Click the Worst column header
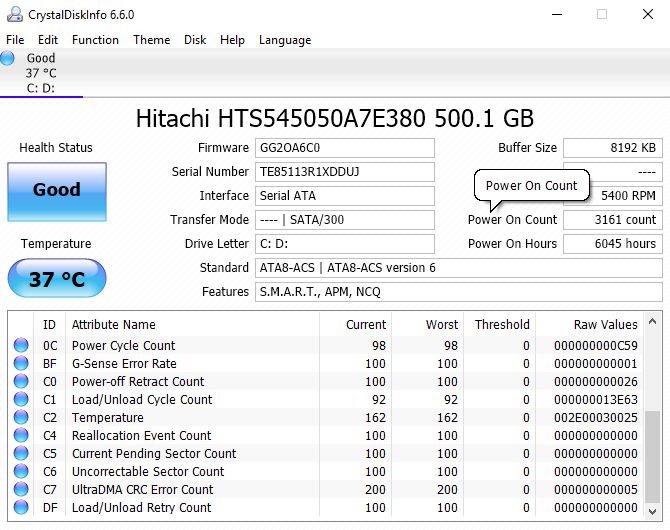 click(x=427, y=325)
